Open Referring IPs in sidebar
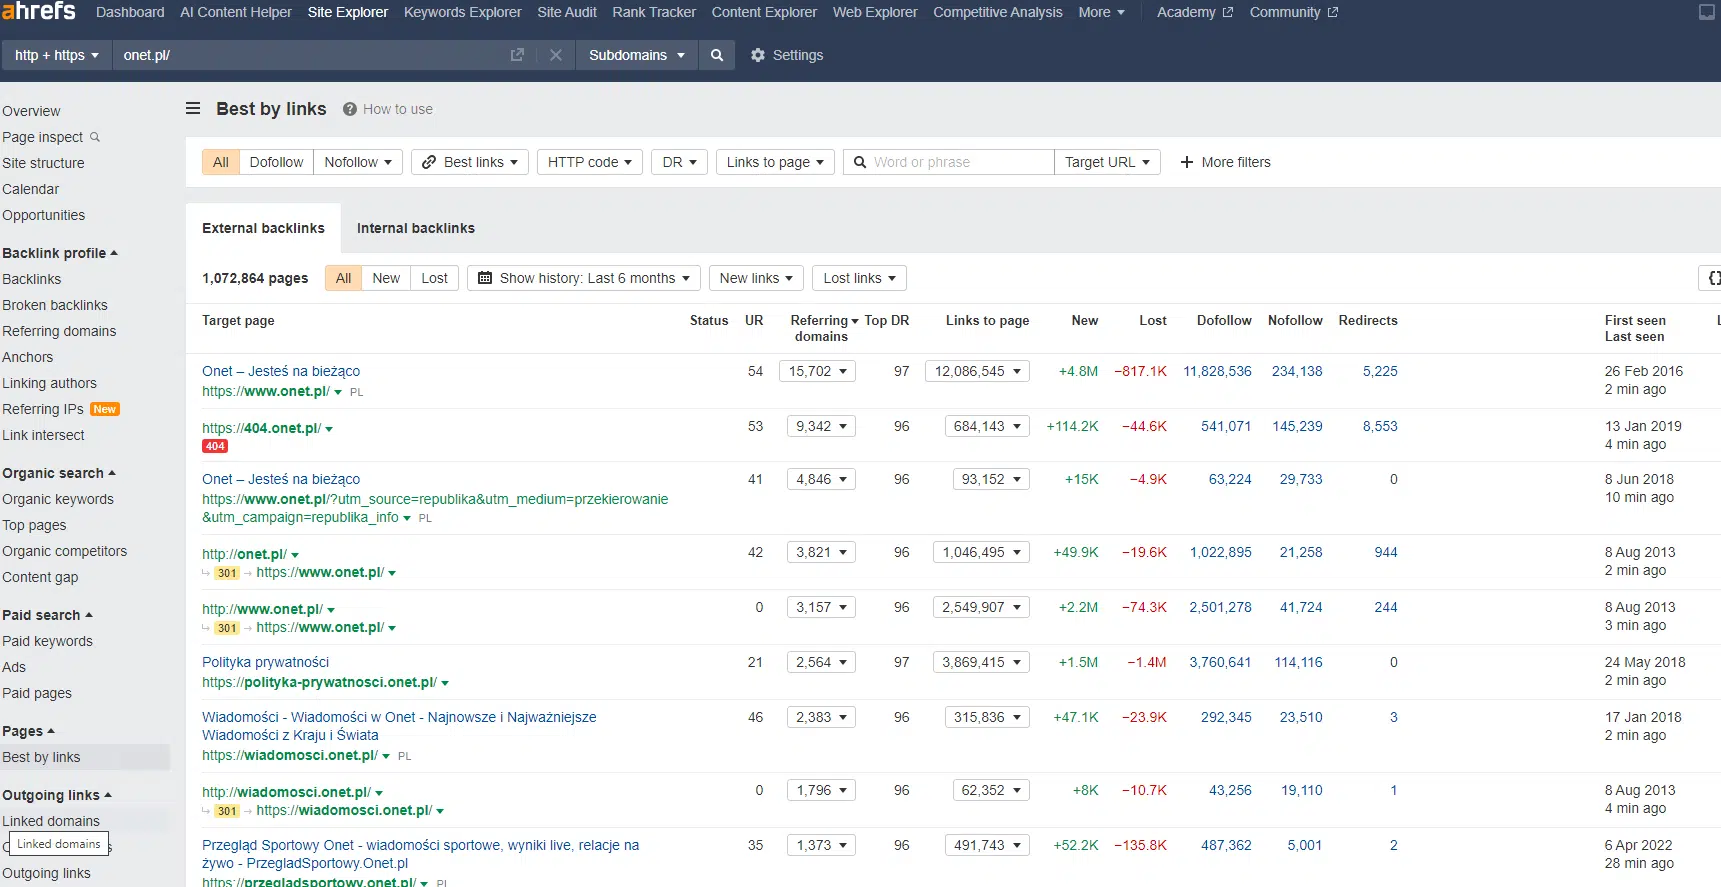Screen dimensions: 1721x887 [43, 409]
